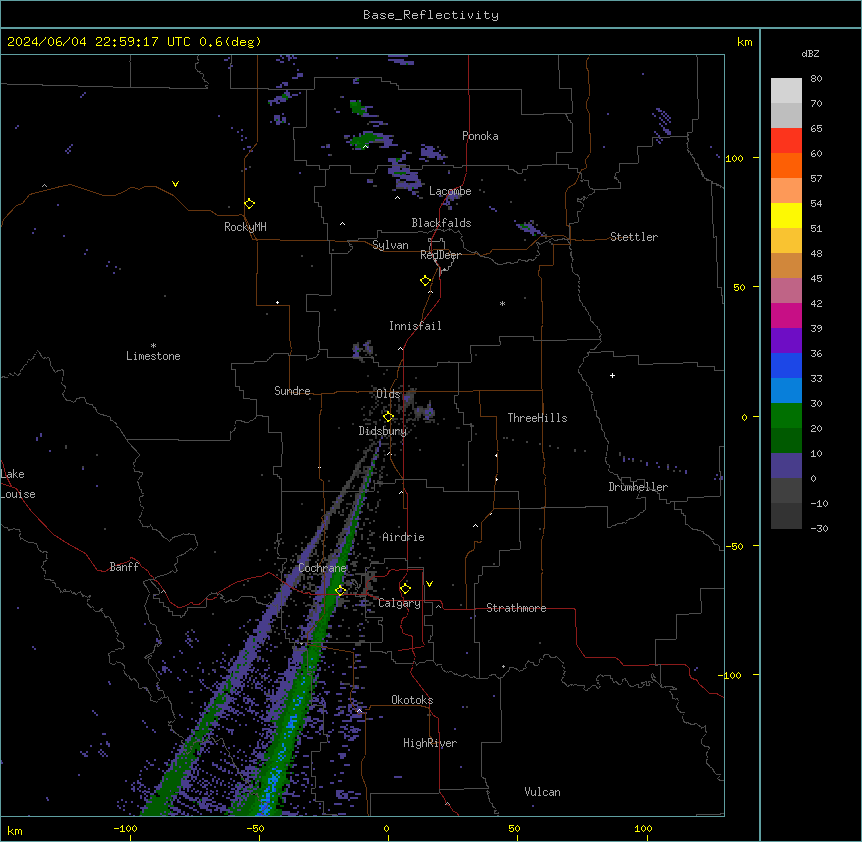Click the yellow marker below Cochrane
Viewport: 862px width, 842px height.
click(x=341, y=591)
